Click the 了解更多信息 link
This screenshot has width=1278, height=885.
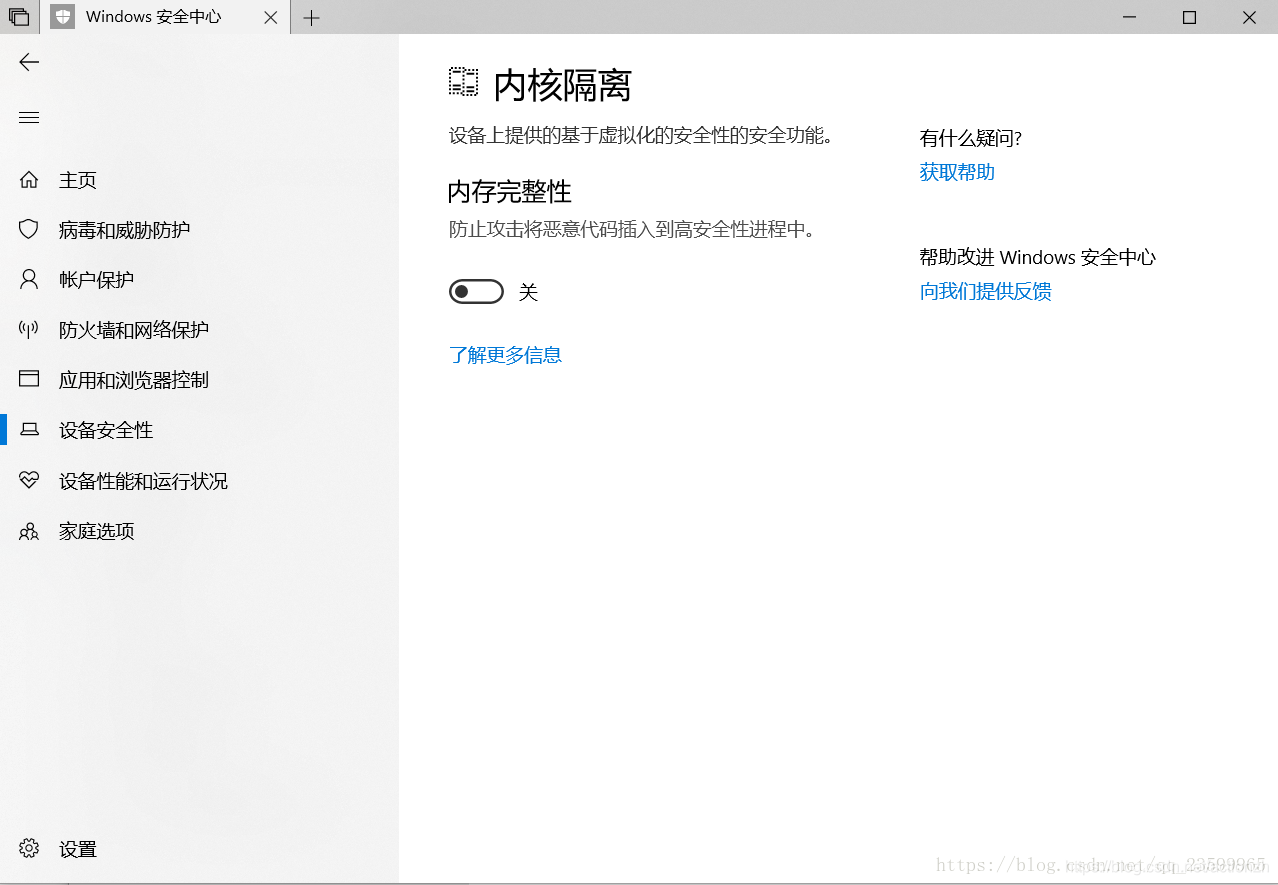pyautogui.click(x=505, y=355)
